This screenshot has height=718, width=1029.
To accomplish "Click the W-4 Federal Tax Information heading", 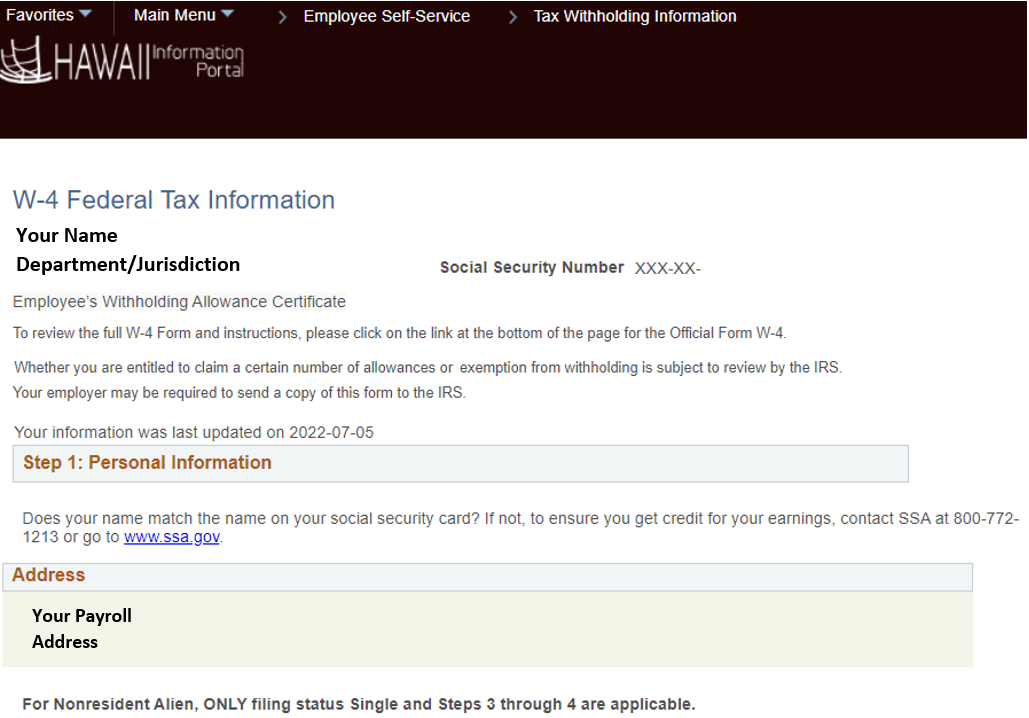I will tap(174, 200).
